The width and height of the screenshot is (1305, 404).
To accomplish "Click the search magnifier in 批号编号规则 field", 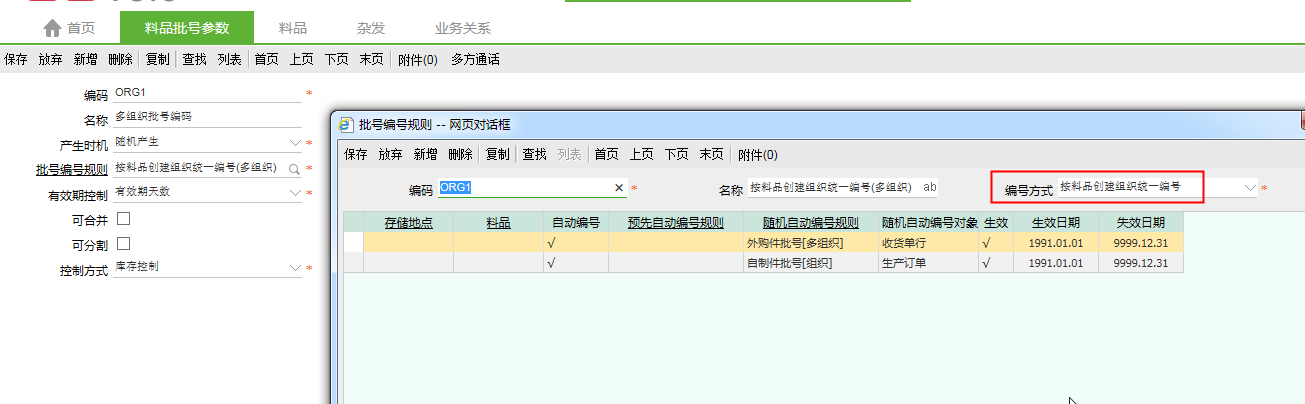I will pos(294,169).
